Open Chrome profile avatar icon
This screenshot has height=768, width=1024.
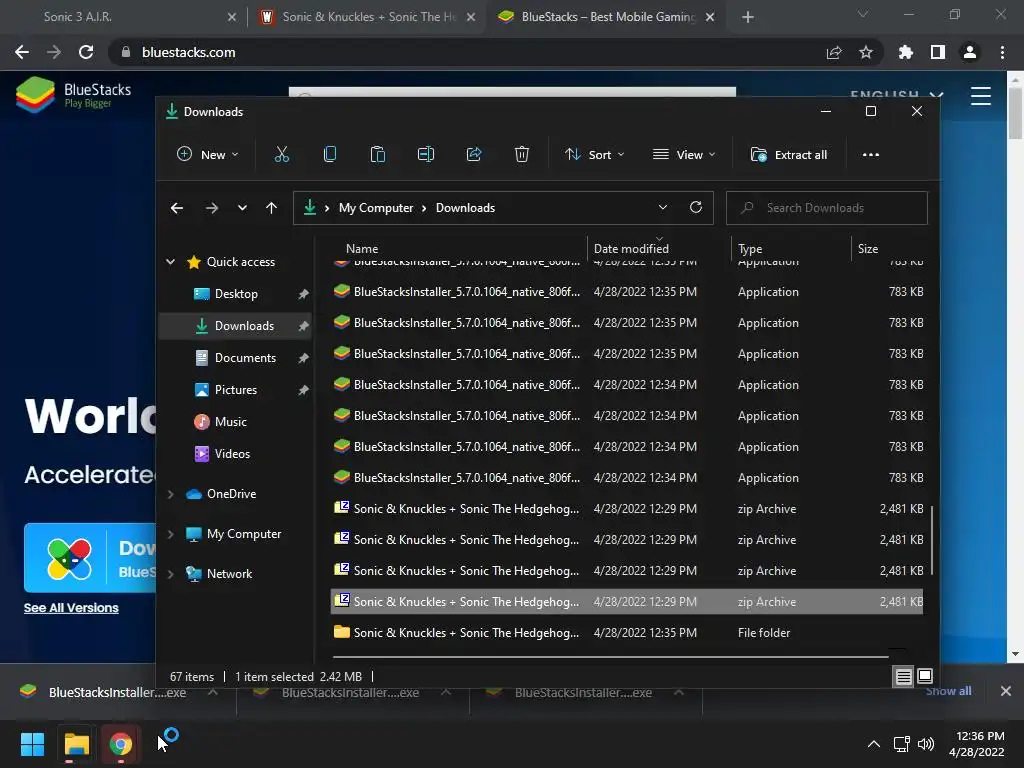[970, 52]
